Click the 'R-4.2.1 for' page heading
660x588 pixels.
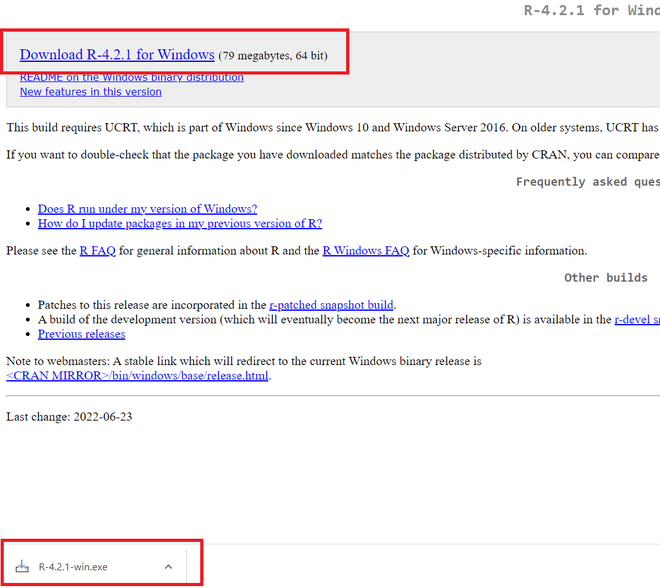click(x=572, y=10)
